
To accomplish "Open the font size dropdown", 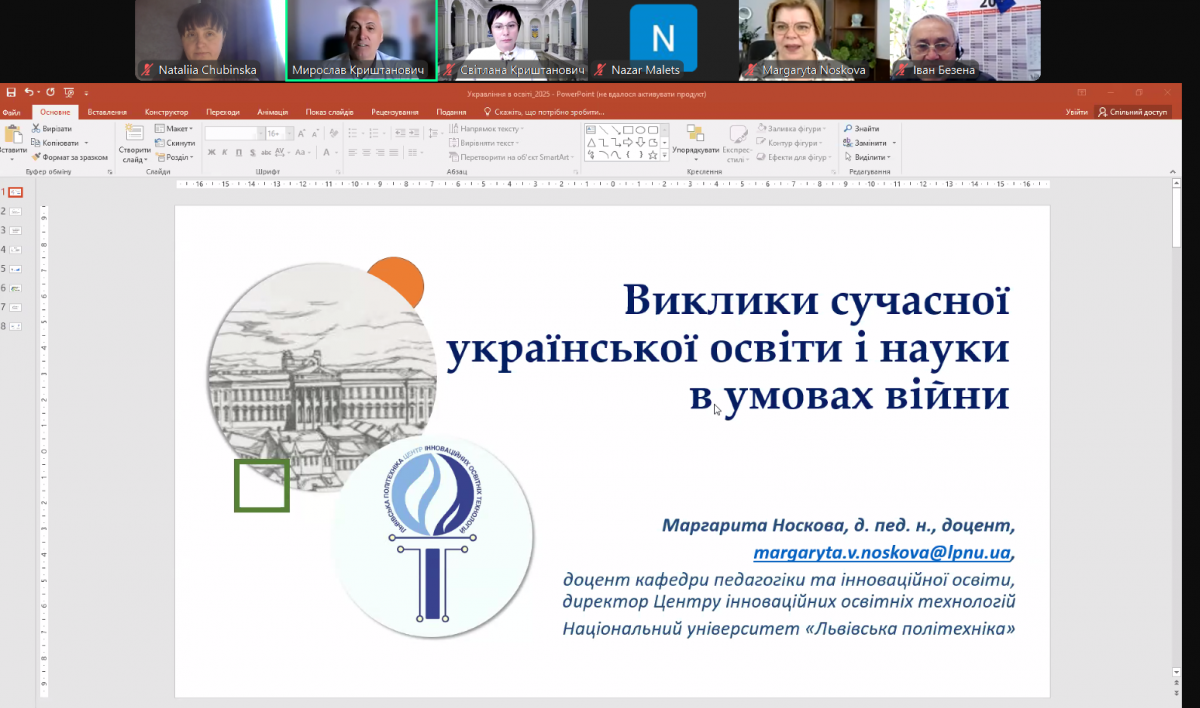I will click(289, 132).
